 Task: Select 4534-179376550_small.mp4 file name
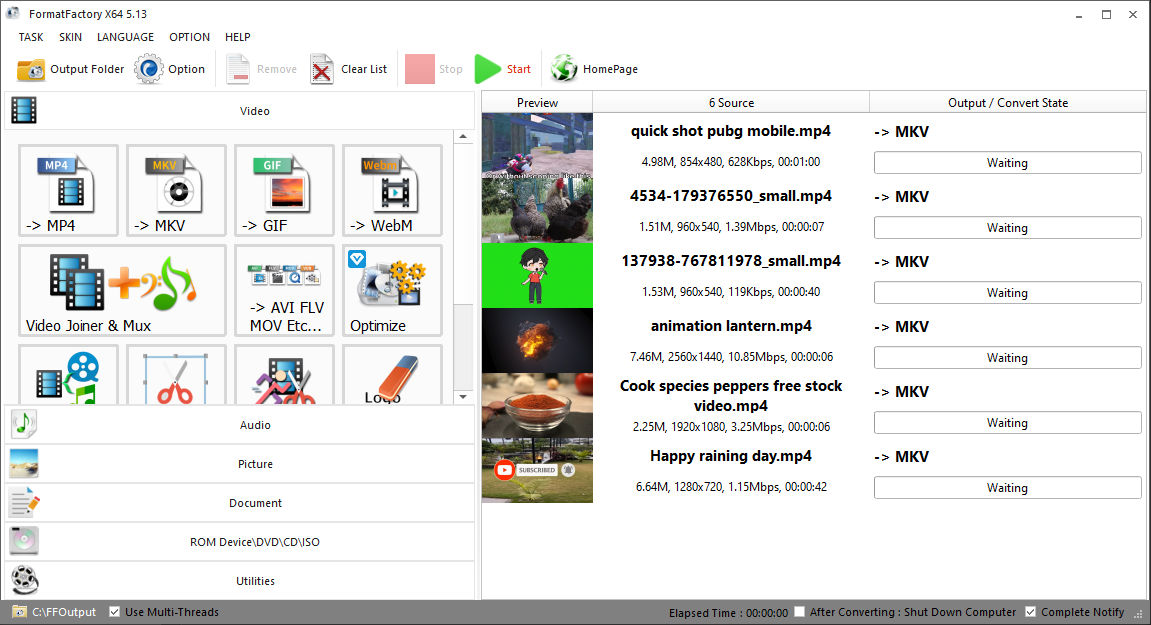(x=730, y=196)
